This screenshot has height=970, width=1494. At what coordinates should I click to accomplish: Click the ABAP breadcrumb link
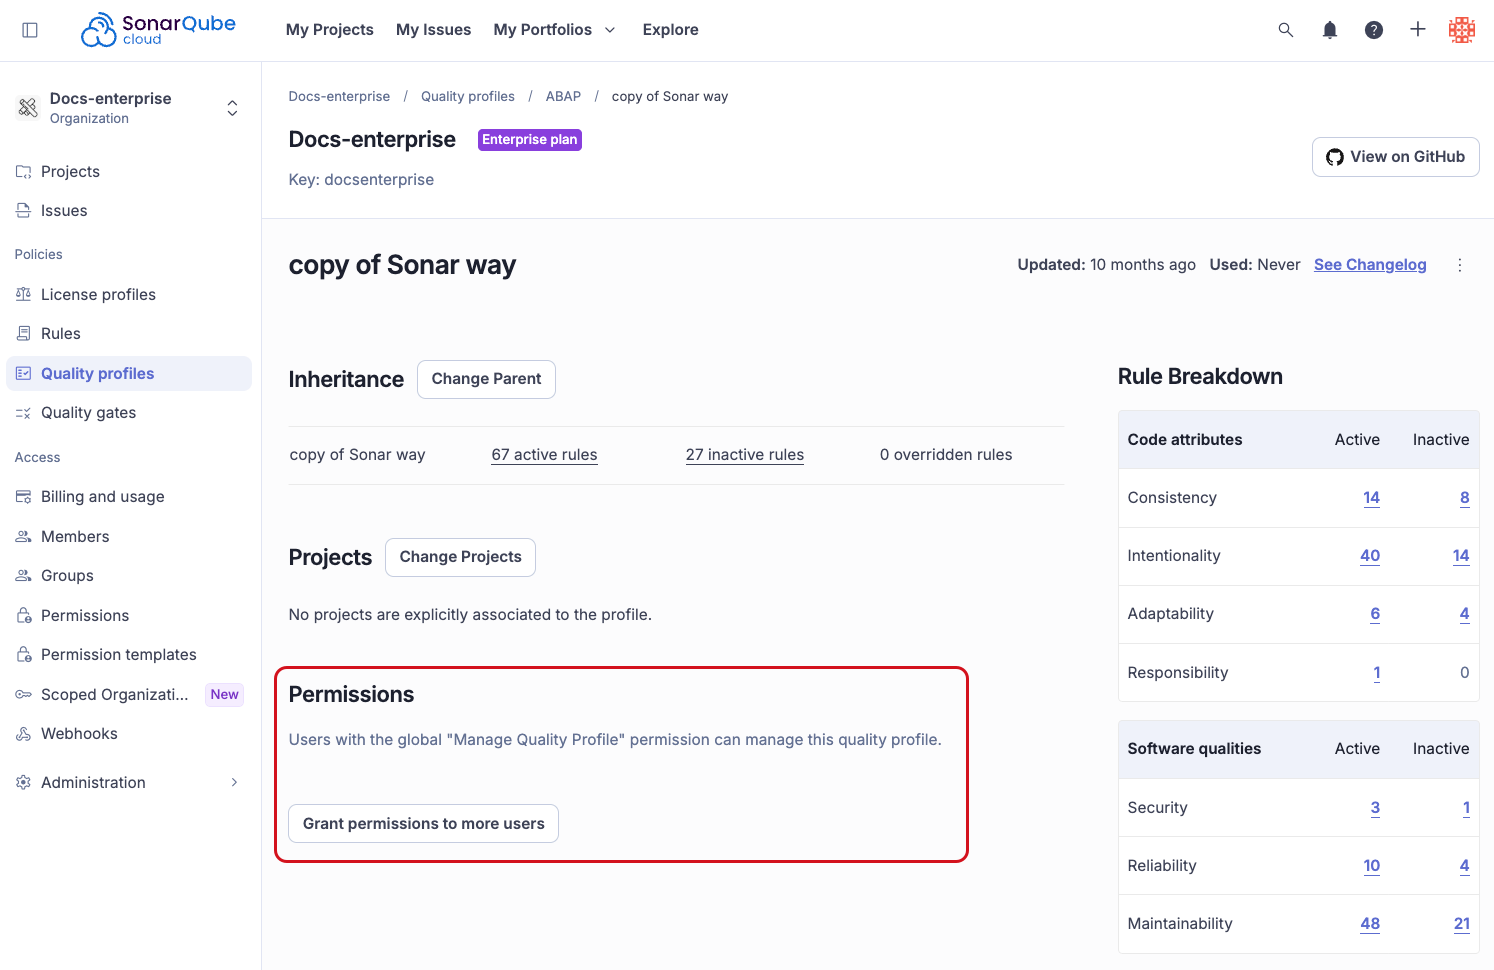click(563, 97)
